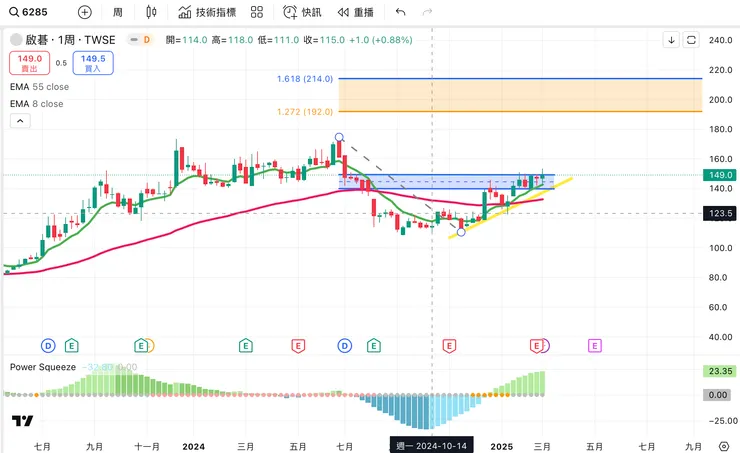Select the 1.272 (192.0) Fibonacci level label

pyautogui.click(x=305, y=112)
